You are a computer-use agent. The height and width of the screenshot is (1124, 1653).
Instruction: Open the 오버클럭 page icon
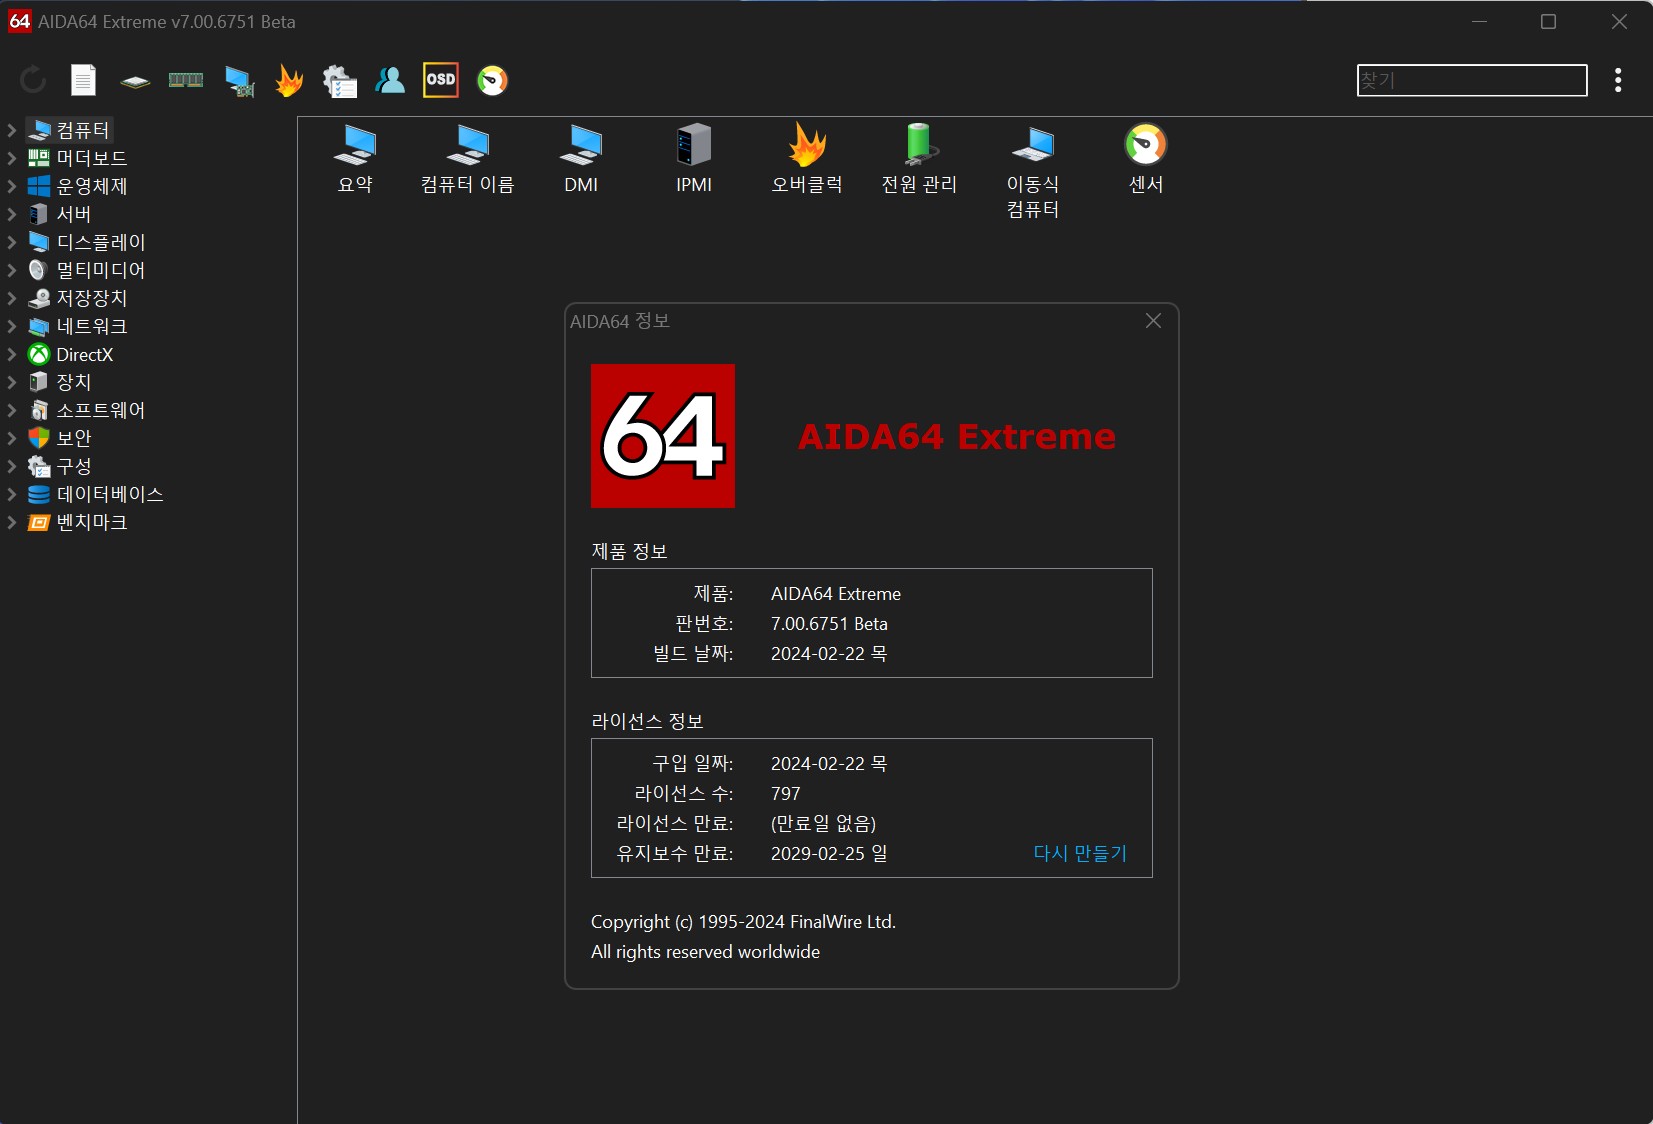pos(807,160)
